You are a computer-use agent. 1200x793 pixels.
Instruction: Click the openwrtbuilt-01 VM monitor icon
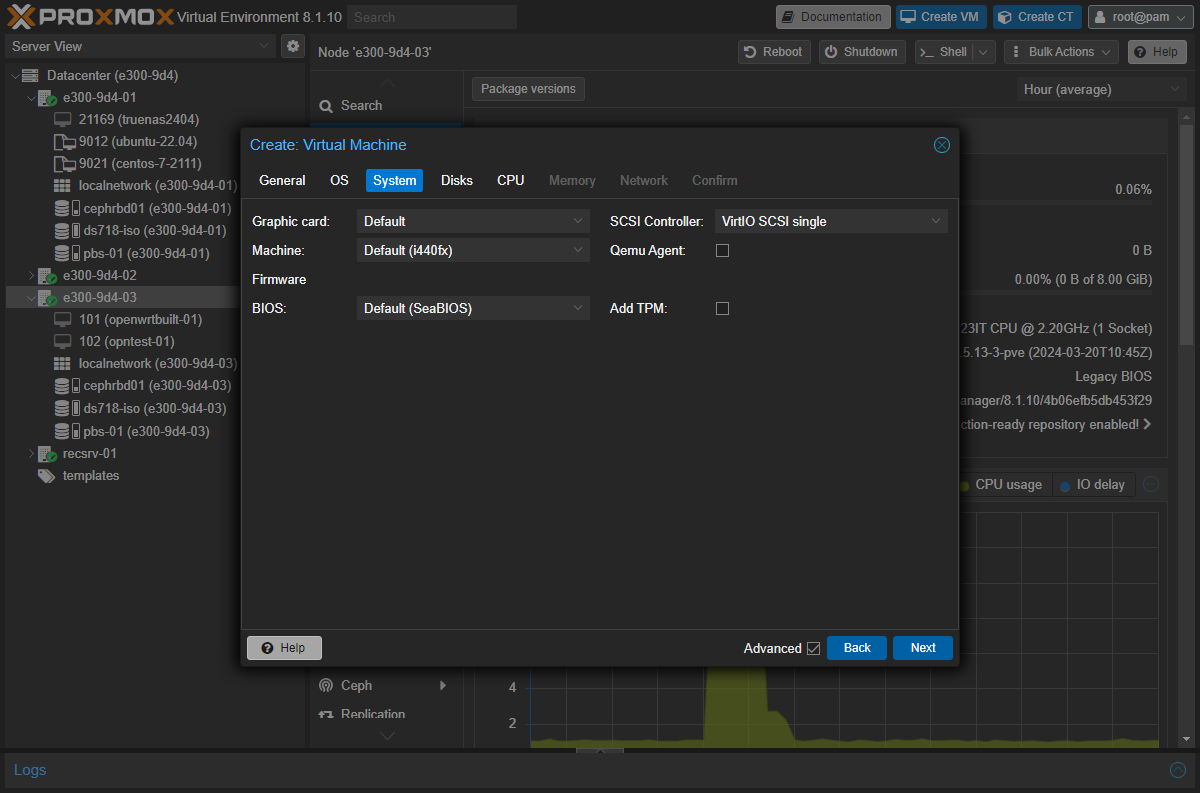62,320
